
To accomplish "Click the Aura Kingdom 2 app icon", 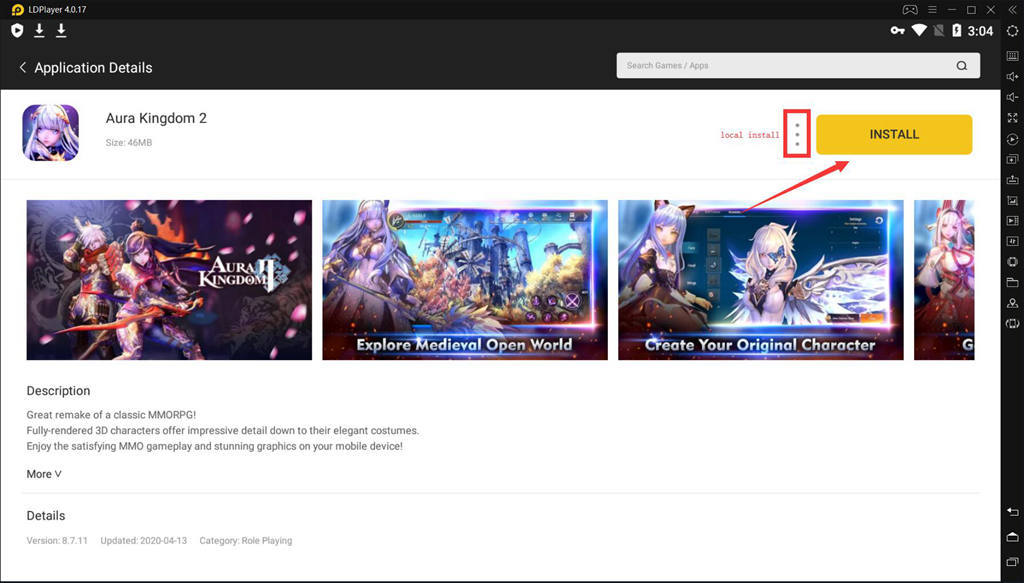I will click(x=51, y=133).
